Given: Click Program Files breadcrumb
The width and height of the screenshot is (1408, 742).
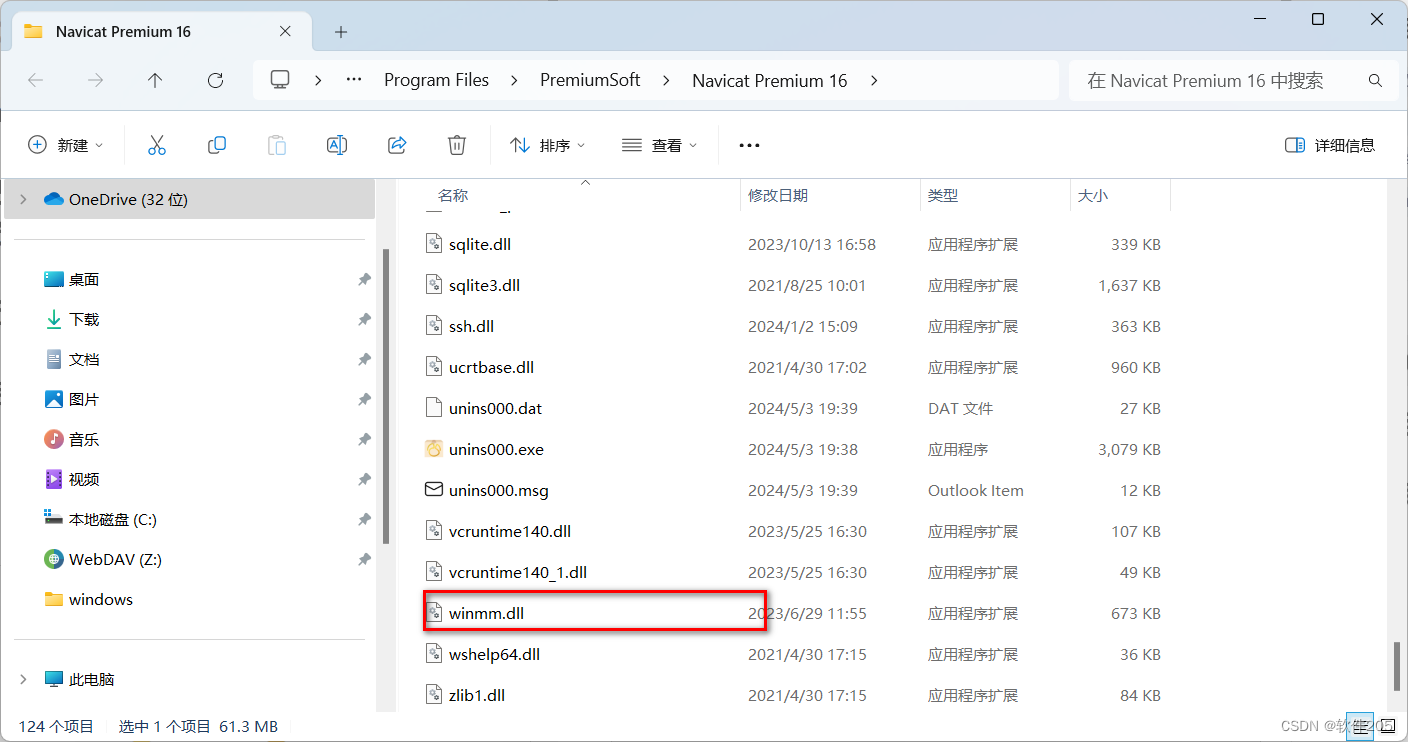Looking at the screenshot, I should 437,80.
